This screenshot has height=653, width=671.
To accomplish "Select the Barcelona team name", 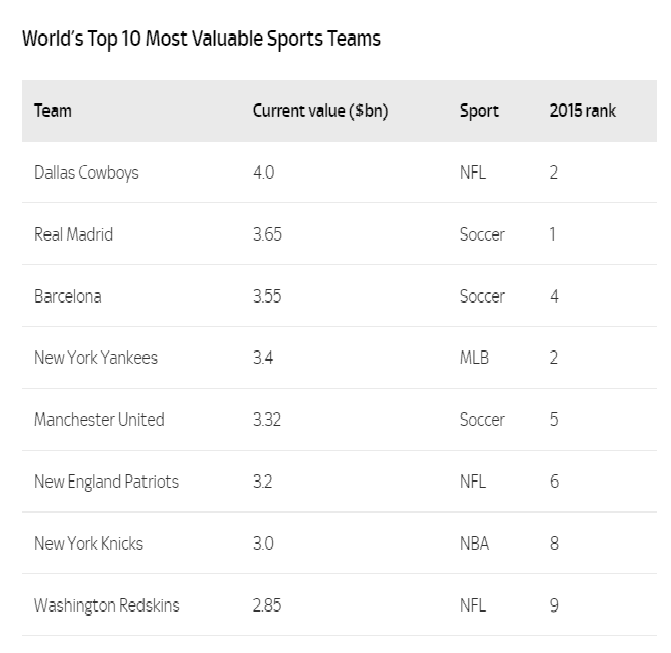I will pyautogui.click(x=67, y=297).
